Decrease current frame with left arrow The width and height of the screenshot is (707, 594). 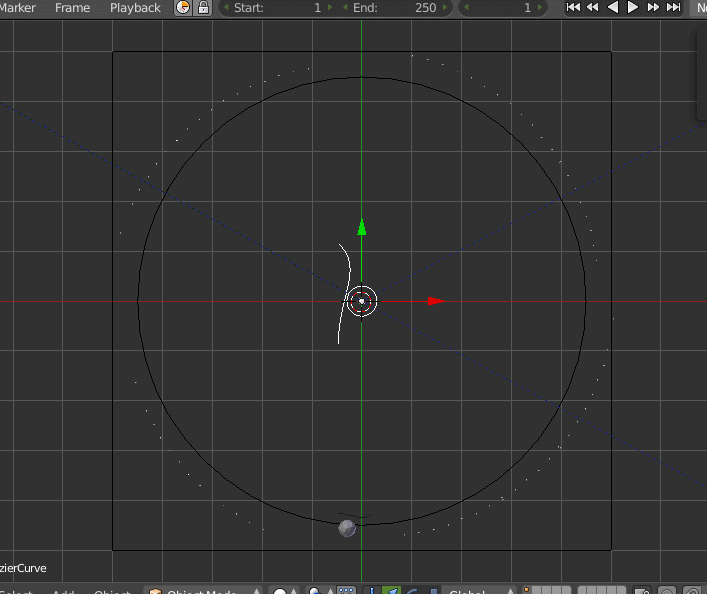click(x=466, y=7)
